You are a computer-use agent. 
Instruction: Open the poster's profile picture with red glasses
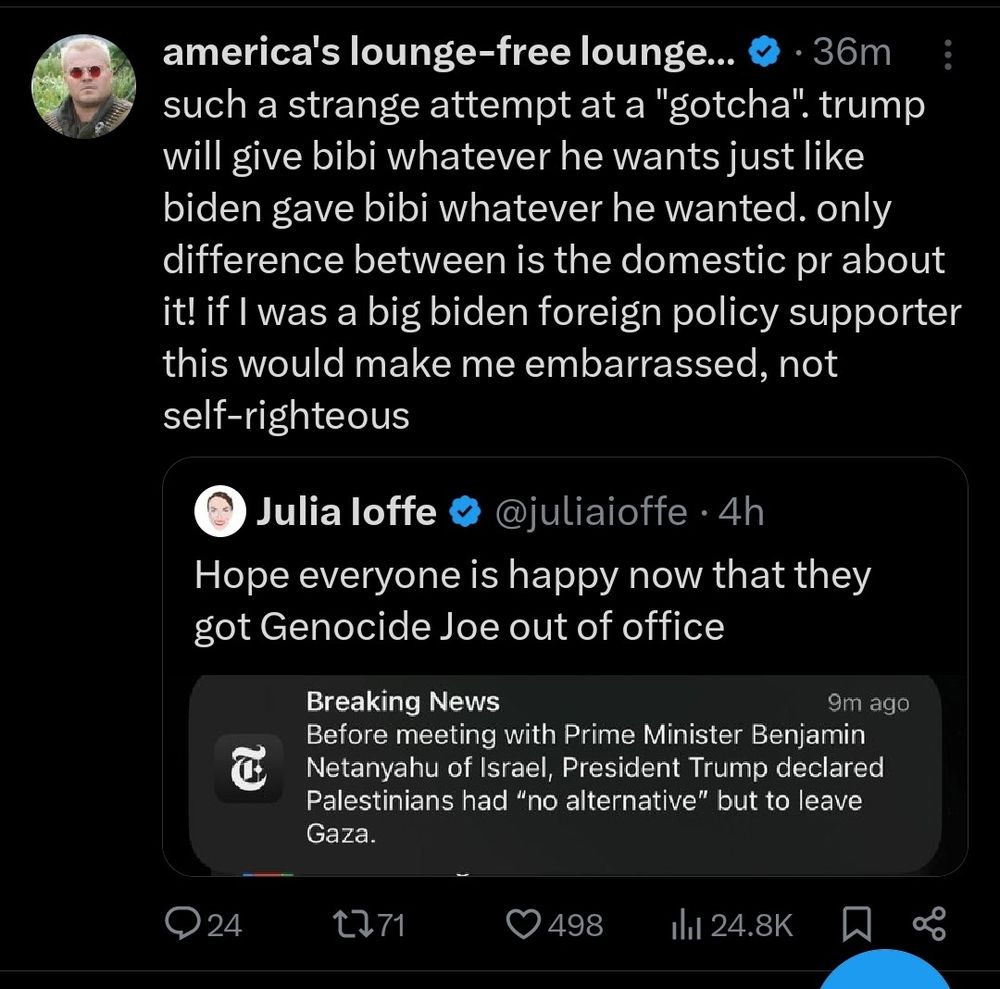point(85,85)
